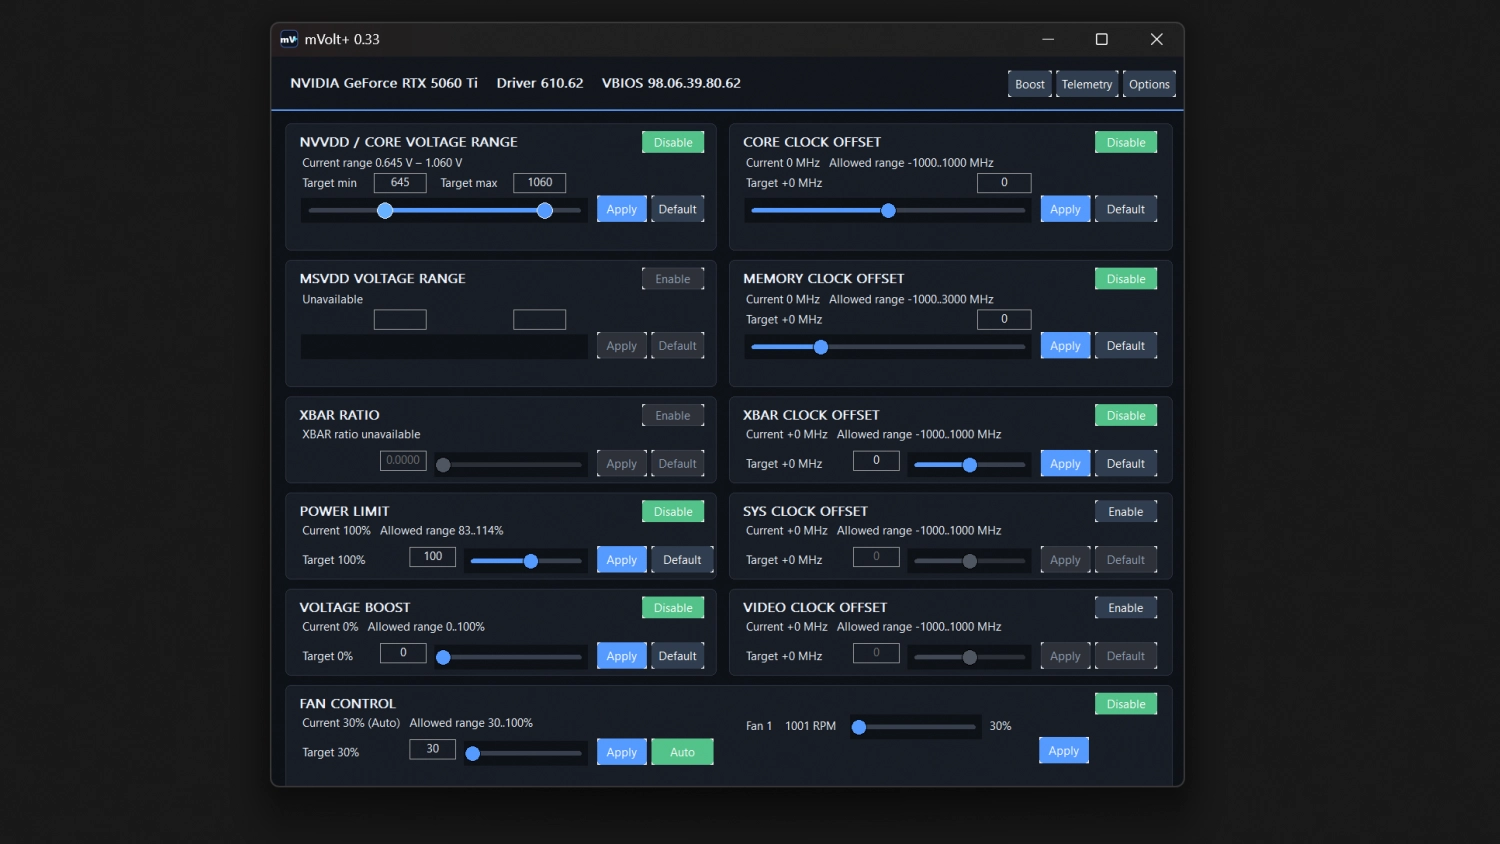Disable the Fan Control section
Image resolution: width=1500 pixels, height=844 pixels.
click(x=1126, y=703)
